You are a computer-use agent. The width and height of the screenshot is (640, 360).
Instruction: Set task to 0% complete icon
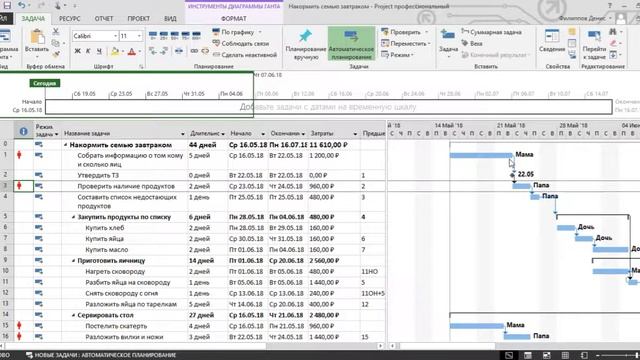tap(153, 36)
